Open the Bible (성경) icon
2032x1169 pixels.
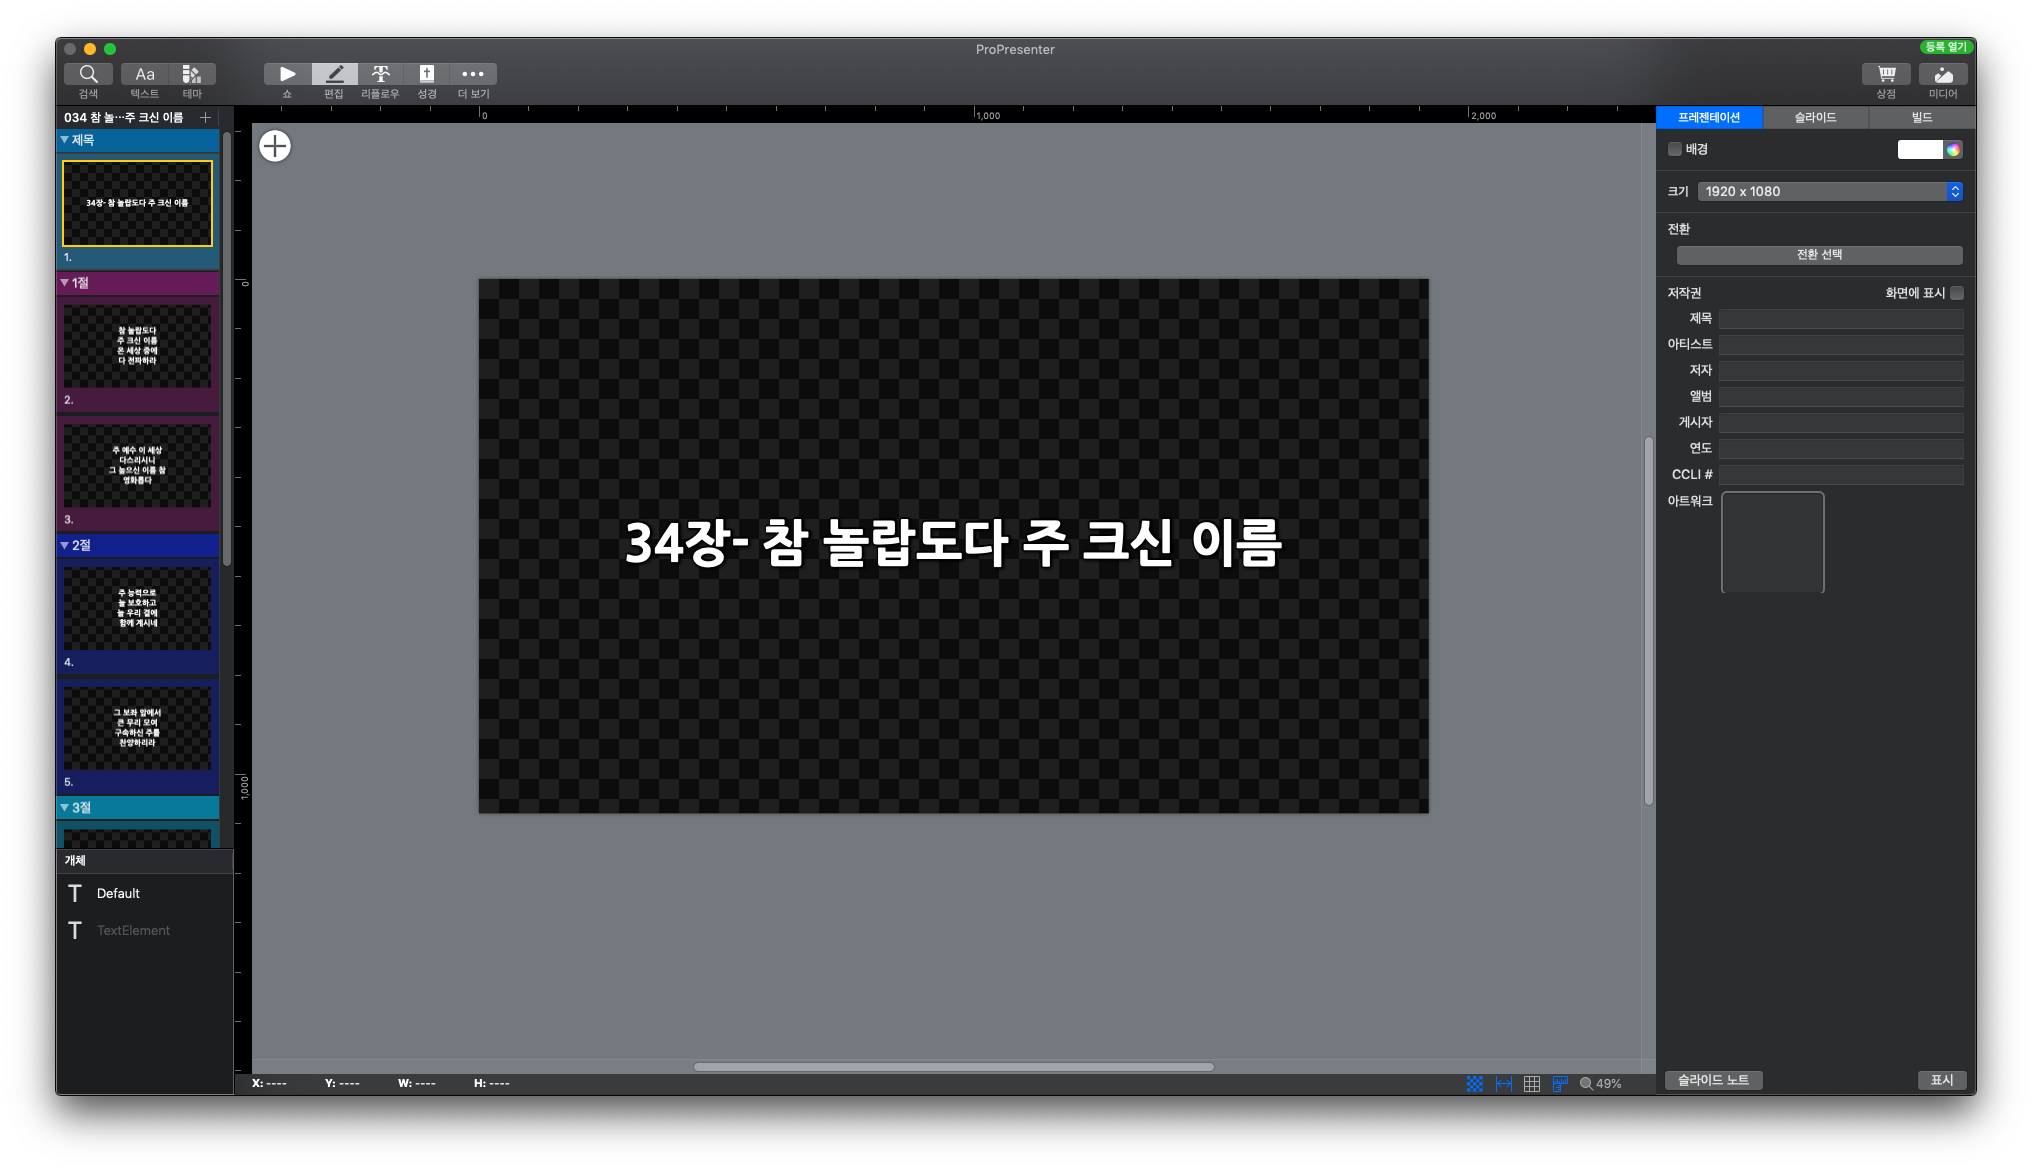click(x=427, y=74)
